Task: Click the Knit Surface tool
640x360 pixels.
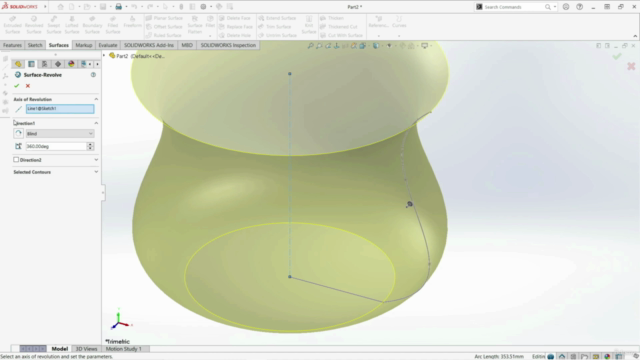Action: (309, 25)
